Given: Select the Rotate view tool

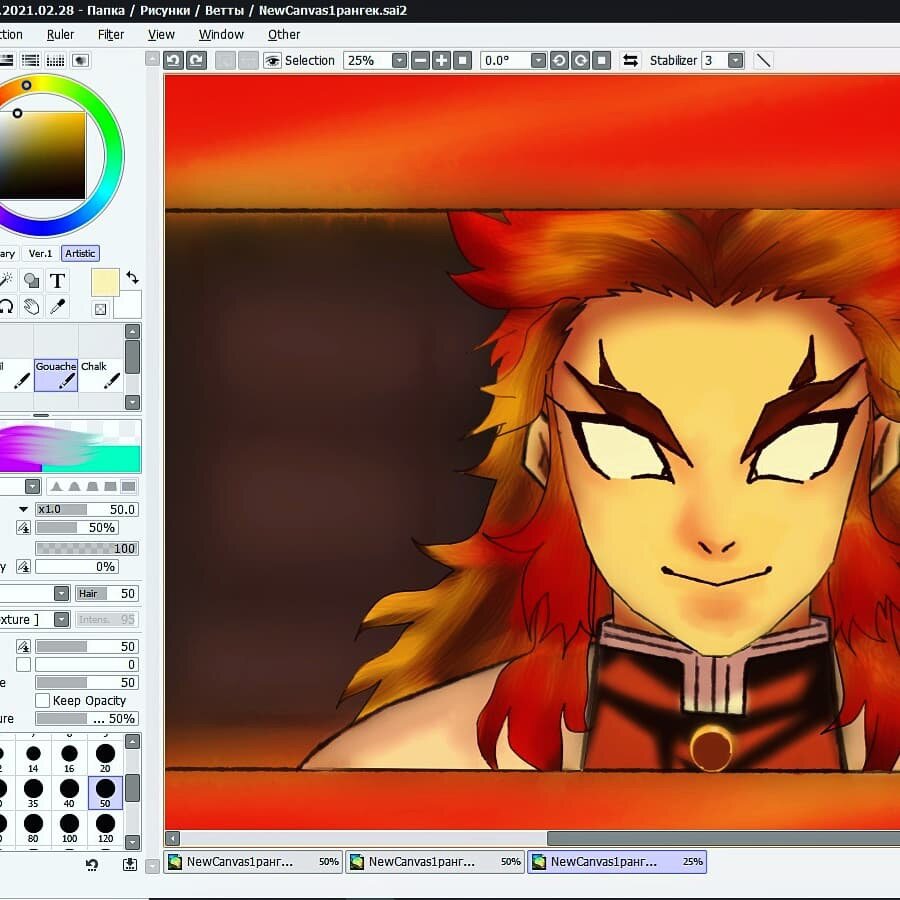Looking at the screenshot, I should click(x=6, y=307).
